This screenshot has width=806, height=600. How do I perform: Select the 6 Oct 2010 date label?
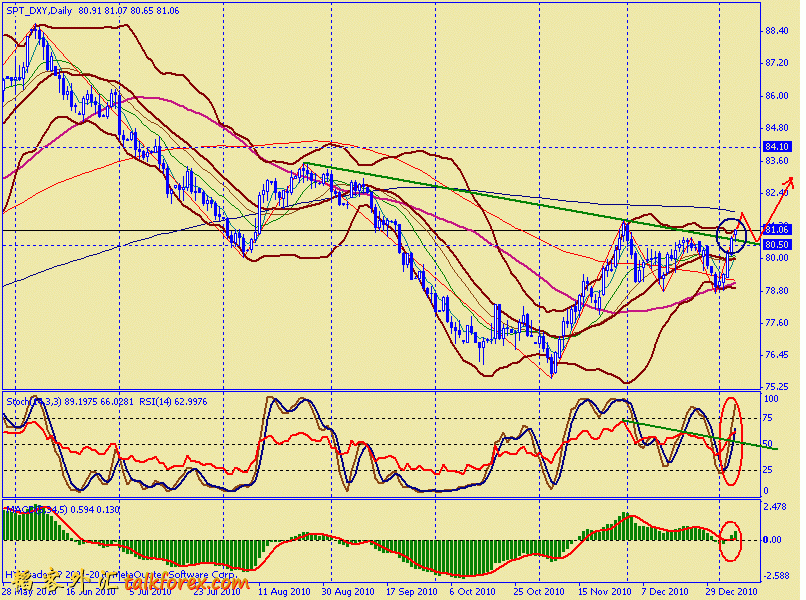click(472, 591)
